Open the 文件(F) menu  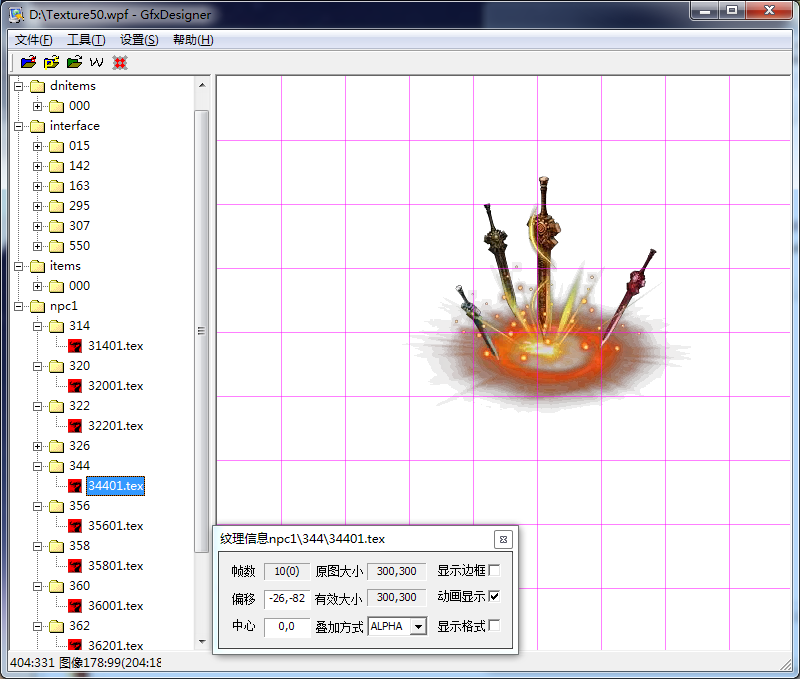33,40
